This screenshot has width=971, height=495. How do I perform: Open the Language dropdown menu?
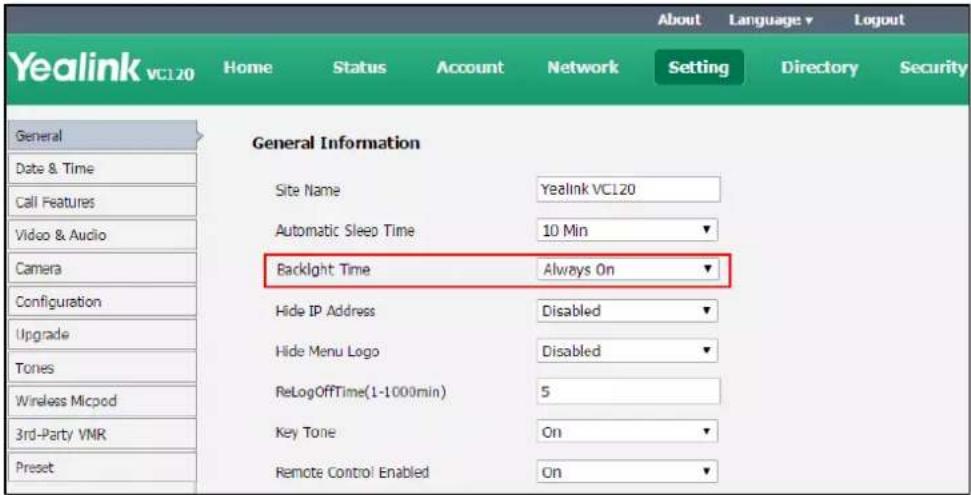tap(770, 20)
